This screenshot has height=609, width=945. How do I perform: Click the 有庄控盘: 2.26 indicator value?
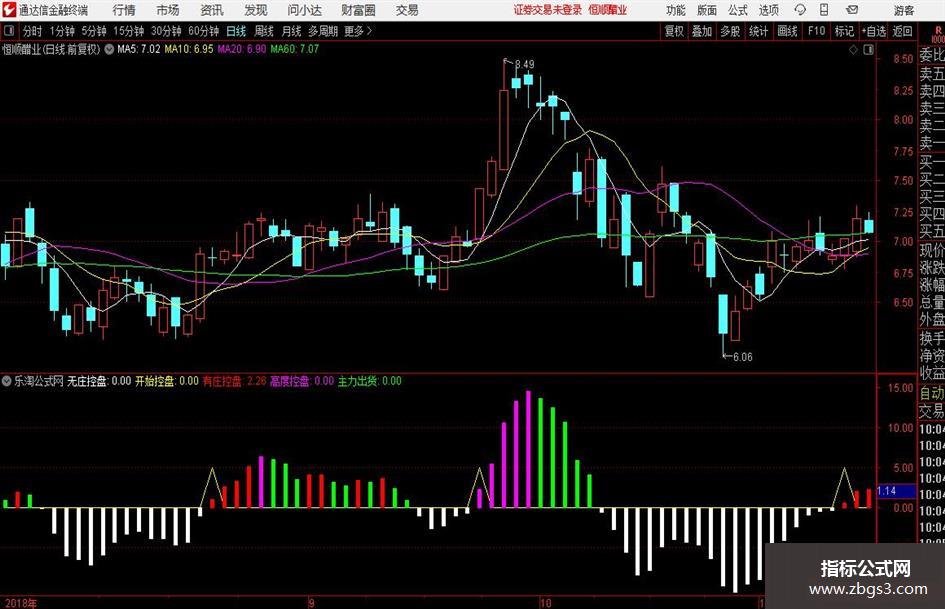(x=234, y=381)
